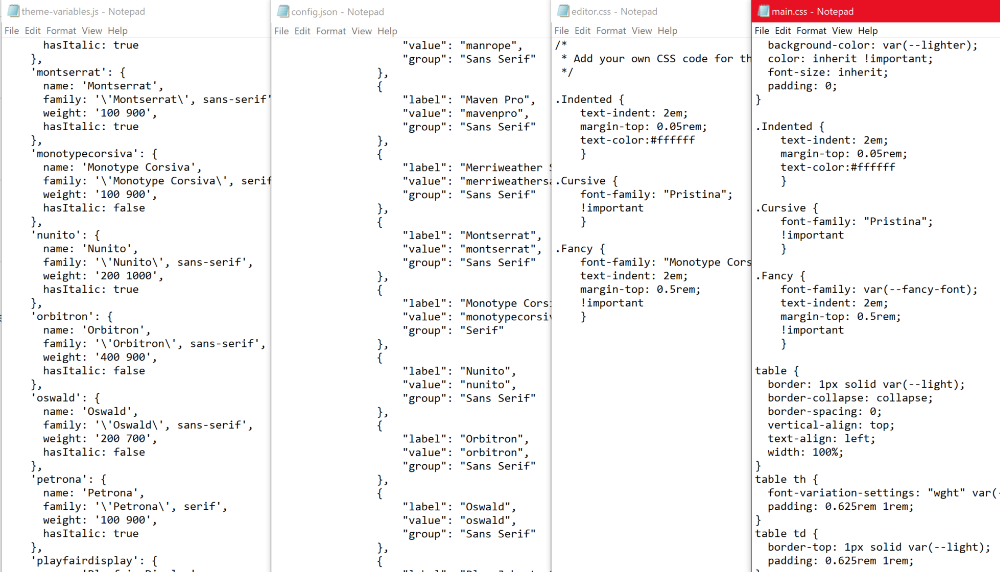Open View menu in config.json Notepad
The image size is (1000, 572).
361,31
